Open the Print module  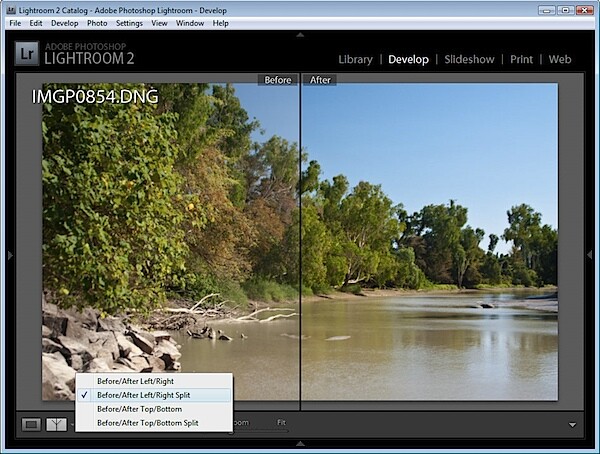(522, 59)
